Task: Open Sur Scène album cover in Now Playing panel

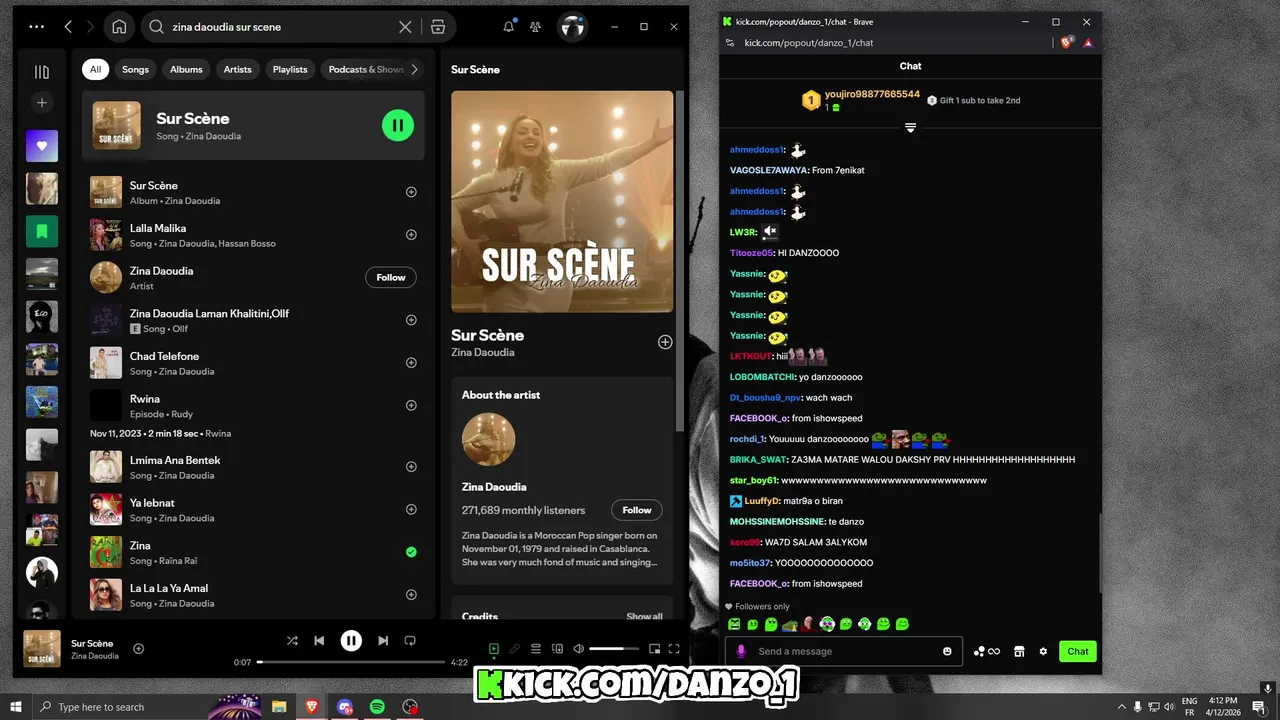Action: (x=562, y=201)
